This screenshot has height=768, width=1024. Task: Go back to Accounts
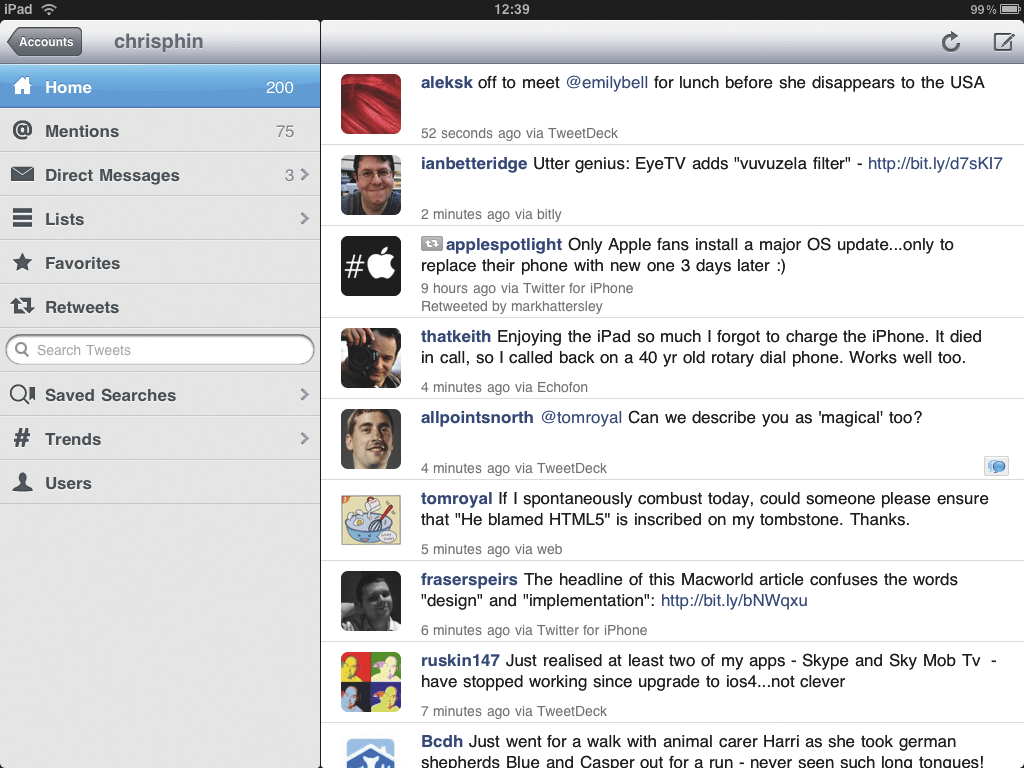(x=44, y=42)
